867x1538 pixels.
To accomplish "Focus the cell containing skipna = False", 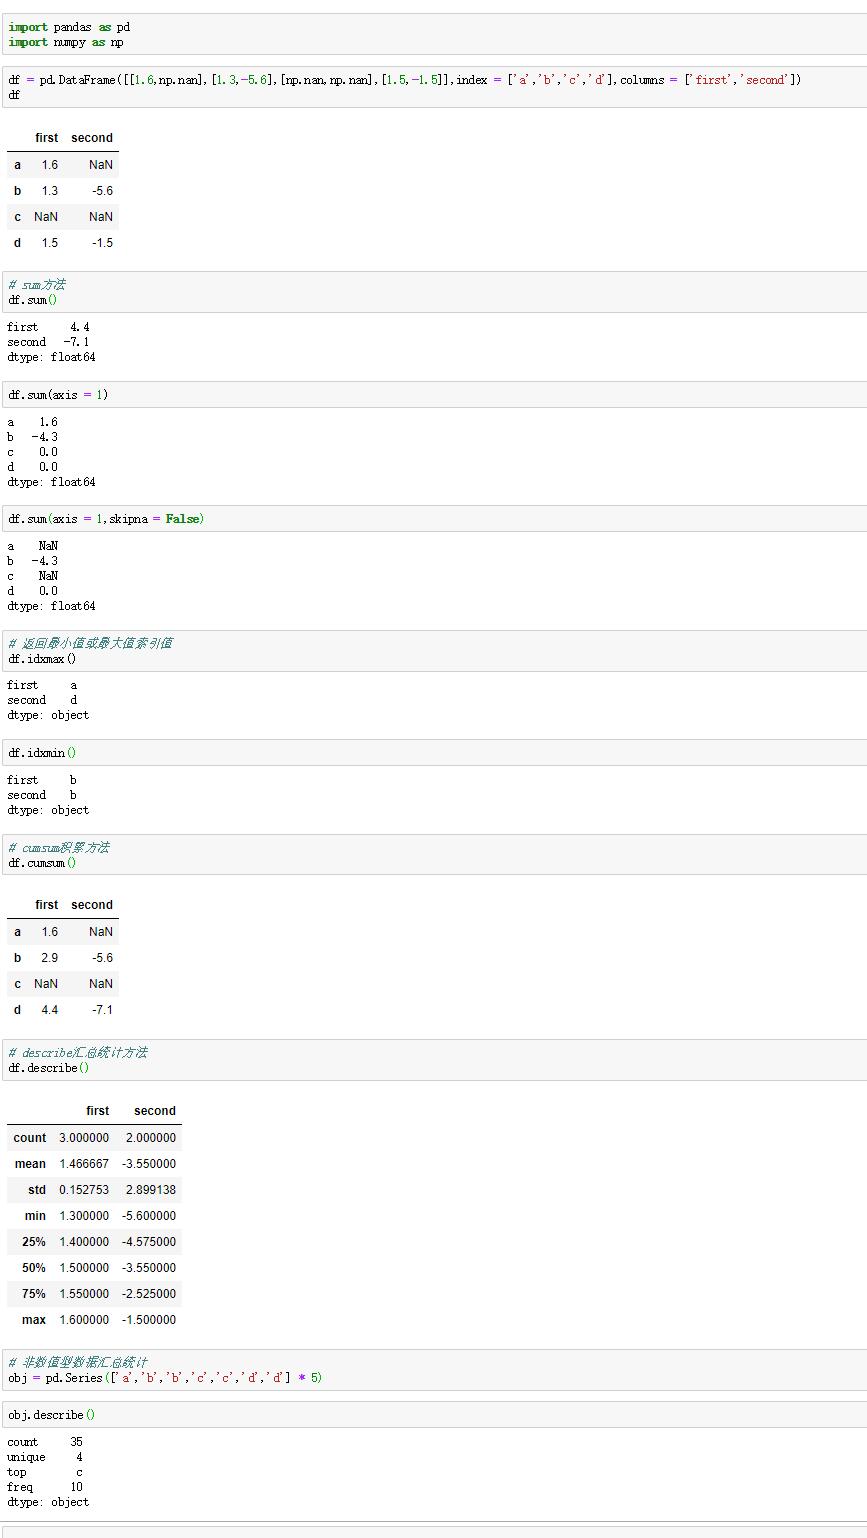I will 433,519.
